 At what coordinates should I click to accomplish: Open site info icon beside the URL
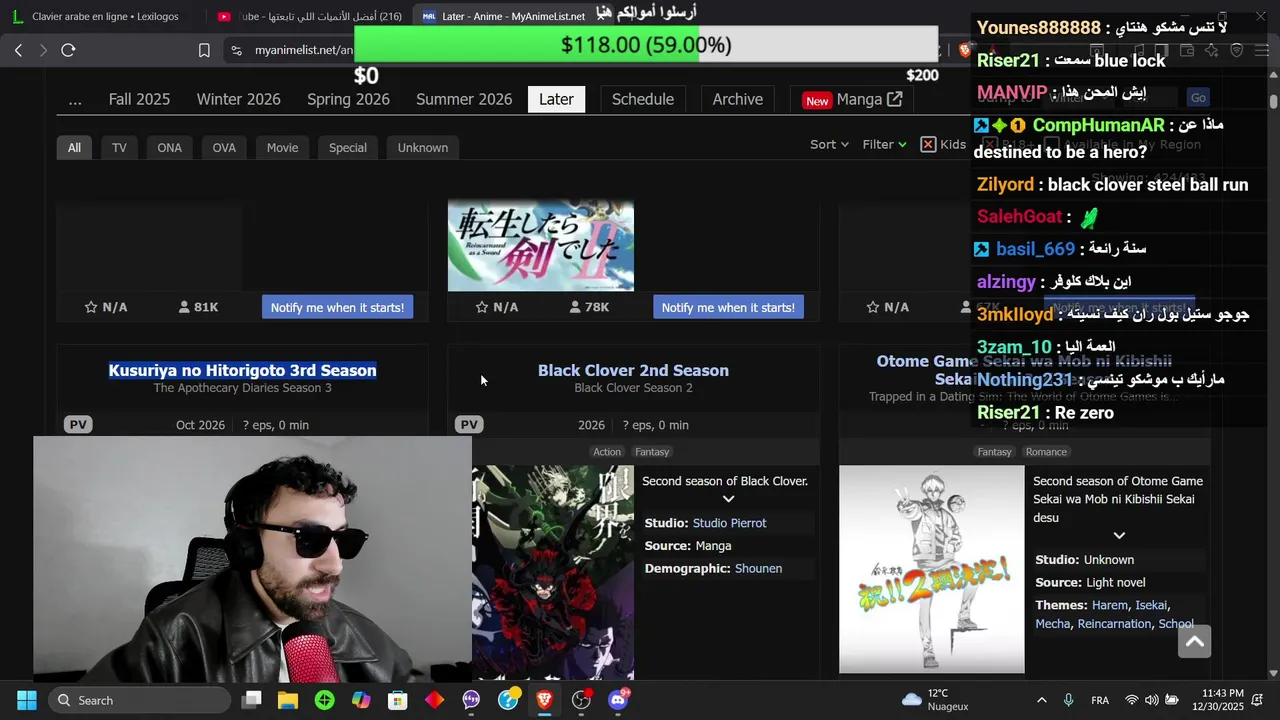coord(236,50)
